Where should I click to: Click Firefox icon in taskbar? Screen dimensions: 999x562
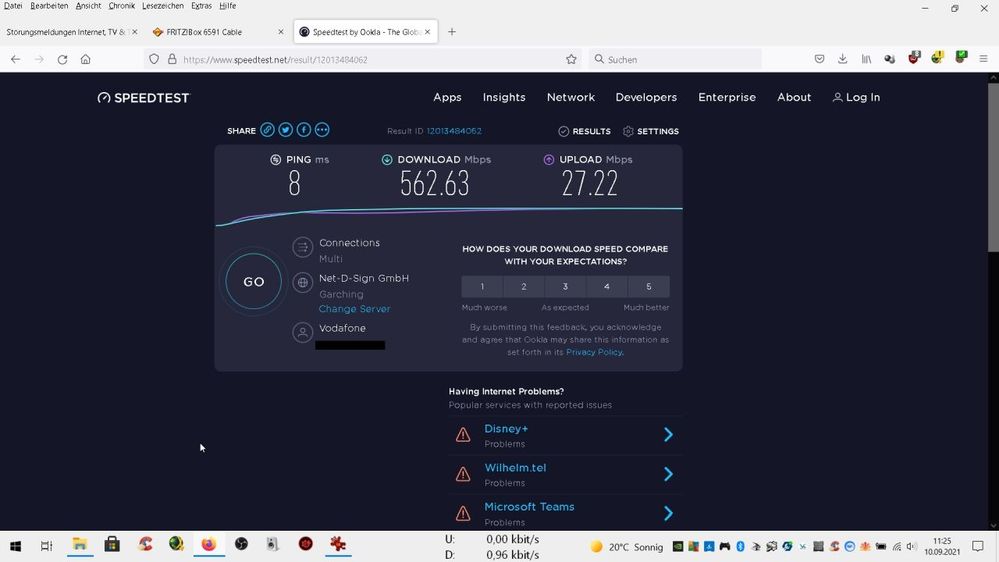209,545
